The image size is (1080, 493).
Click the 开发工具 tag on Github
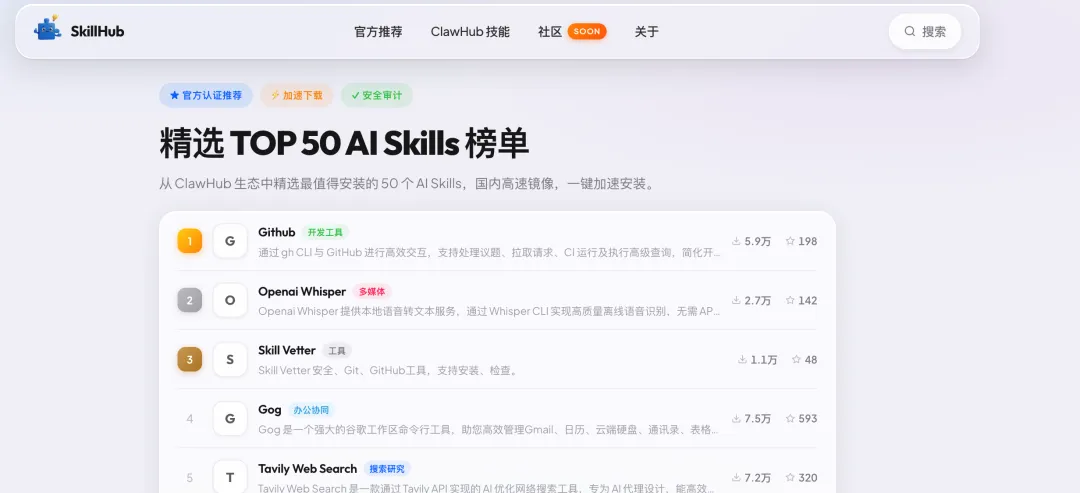pyautogui.click(x=325, y=233)
